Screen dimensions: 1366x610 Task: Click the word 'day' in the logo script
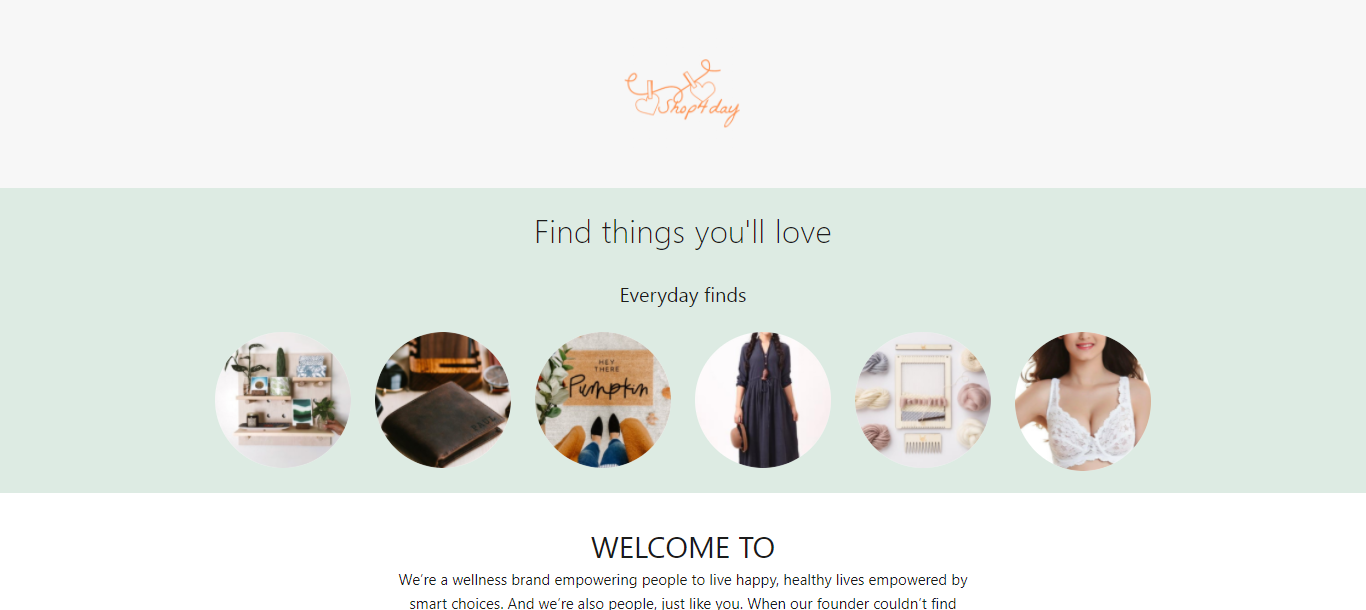724,112
